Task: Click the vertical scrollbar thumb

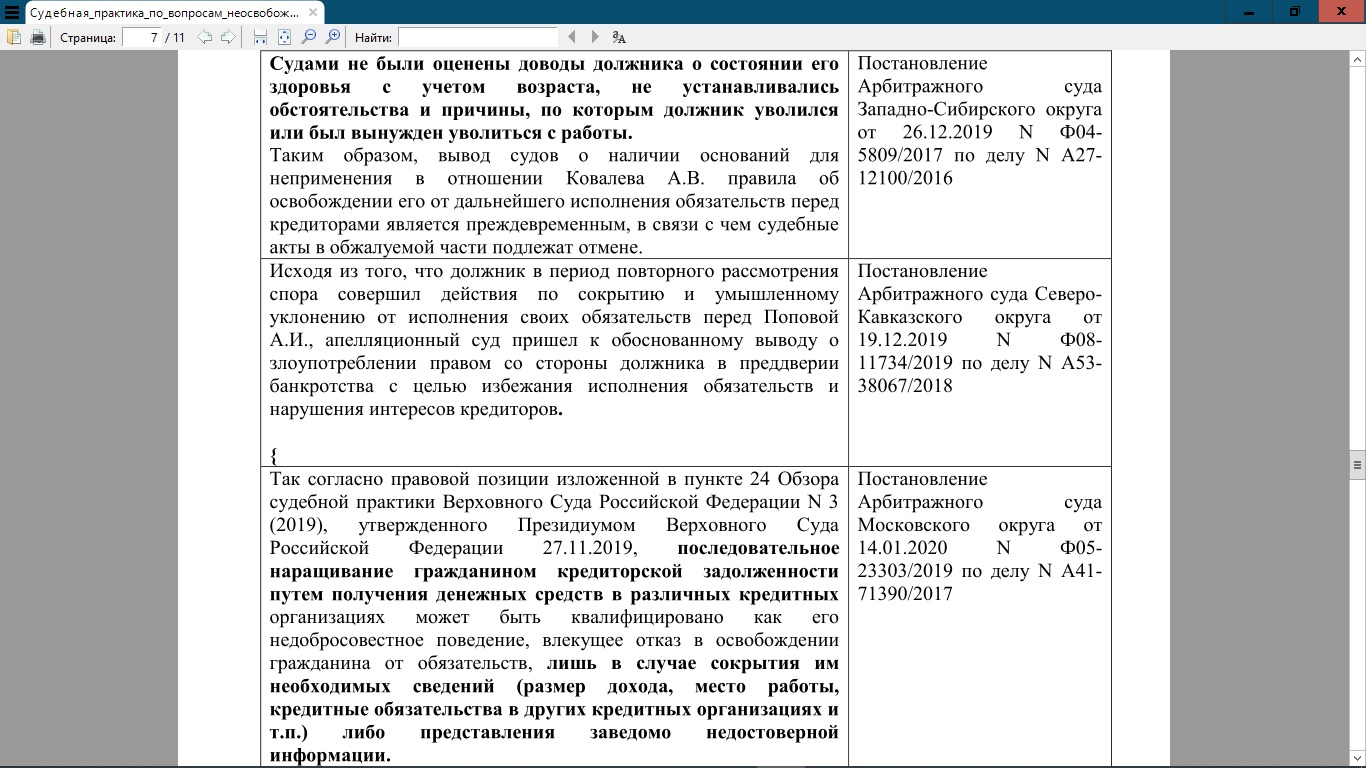Action: pyautogui.click(x=1357, y=464)
